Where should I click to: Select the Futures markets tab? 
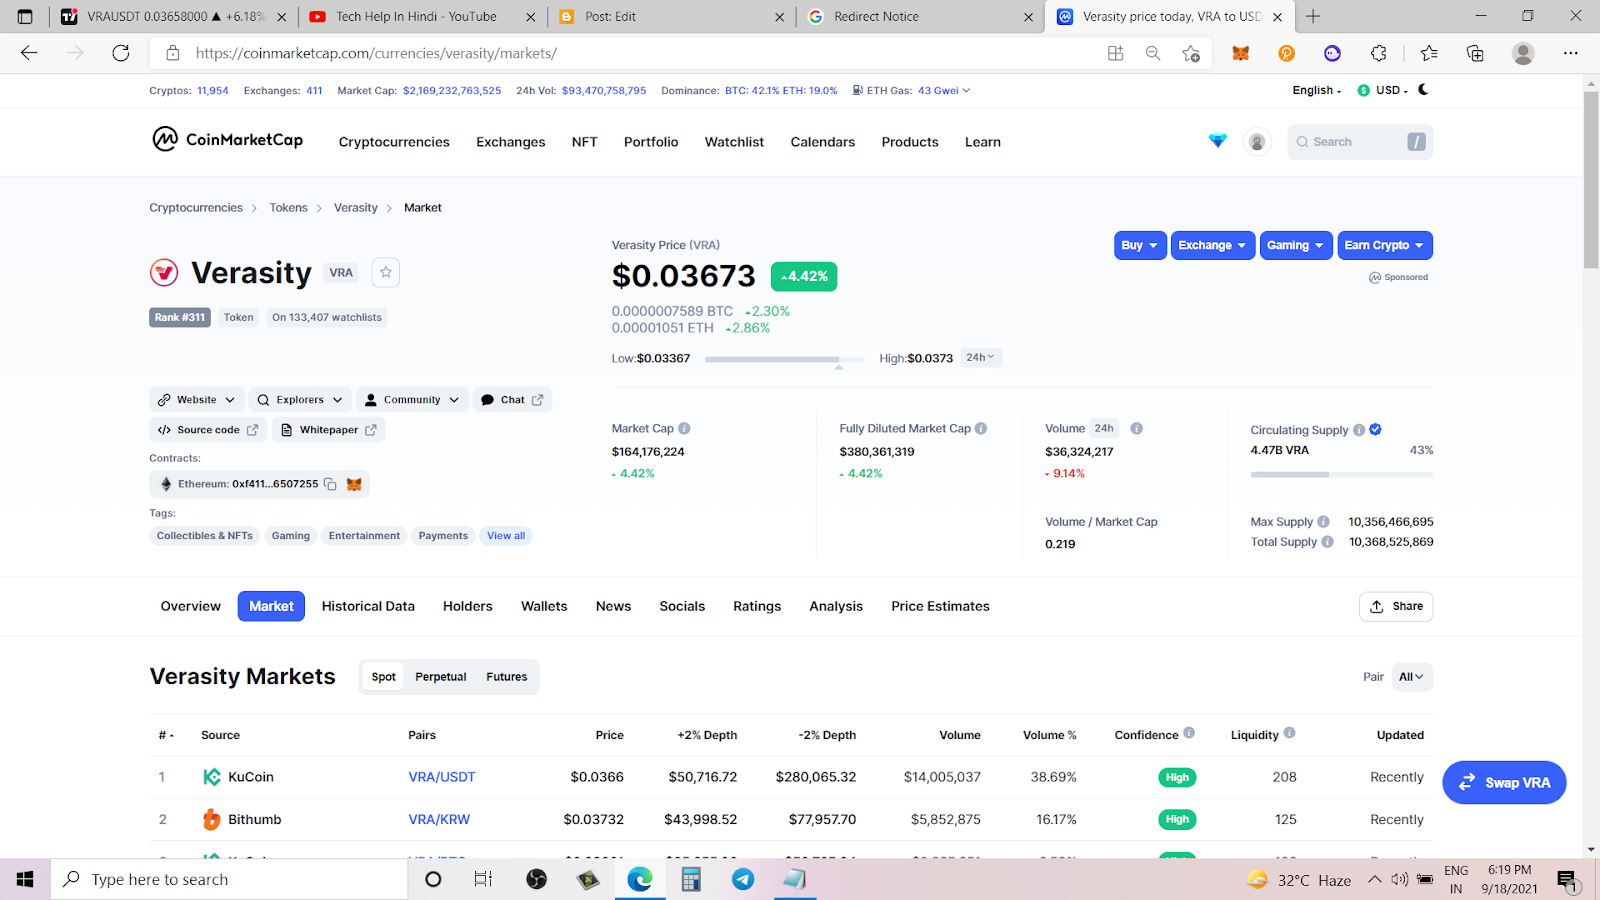(507, 677)
